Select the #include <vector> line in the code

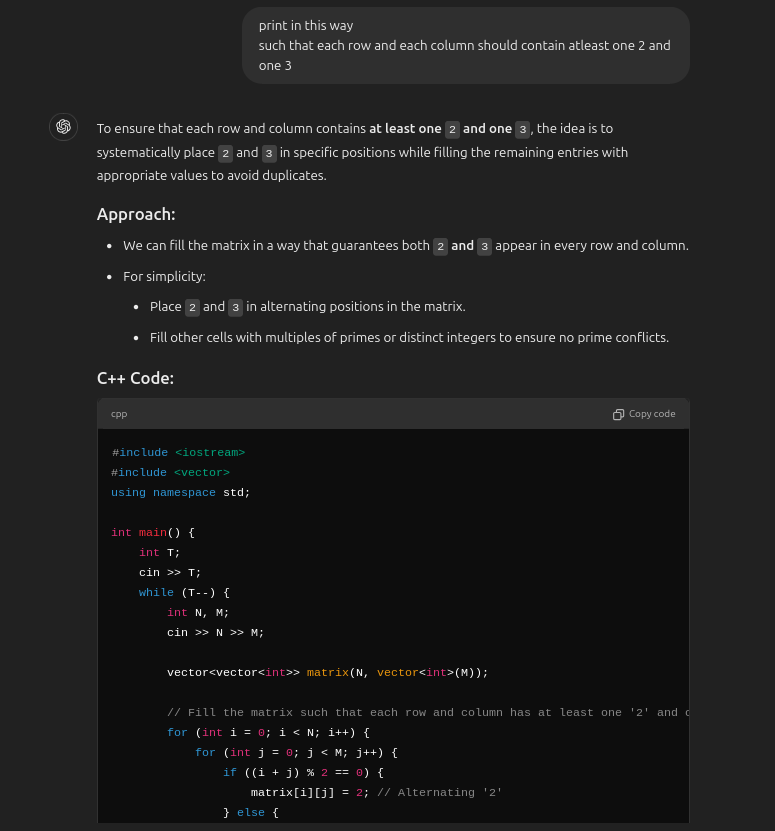[170, 473]
